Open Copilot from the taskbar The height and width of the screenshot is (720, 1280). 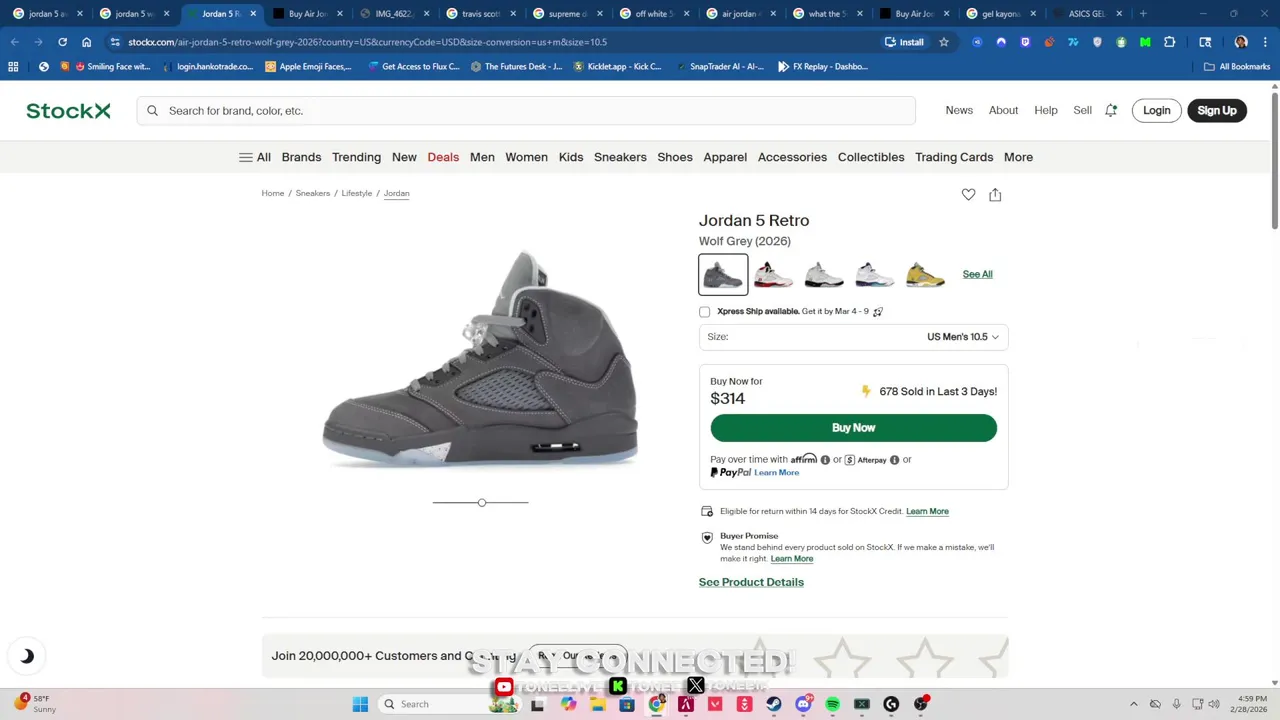(x=569, y=704)
